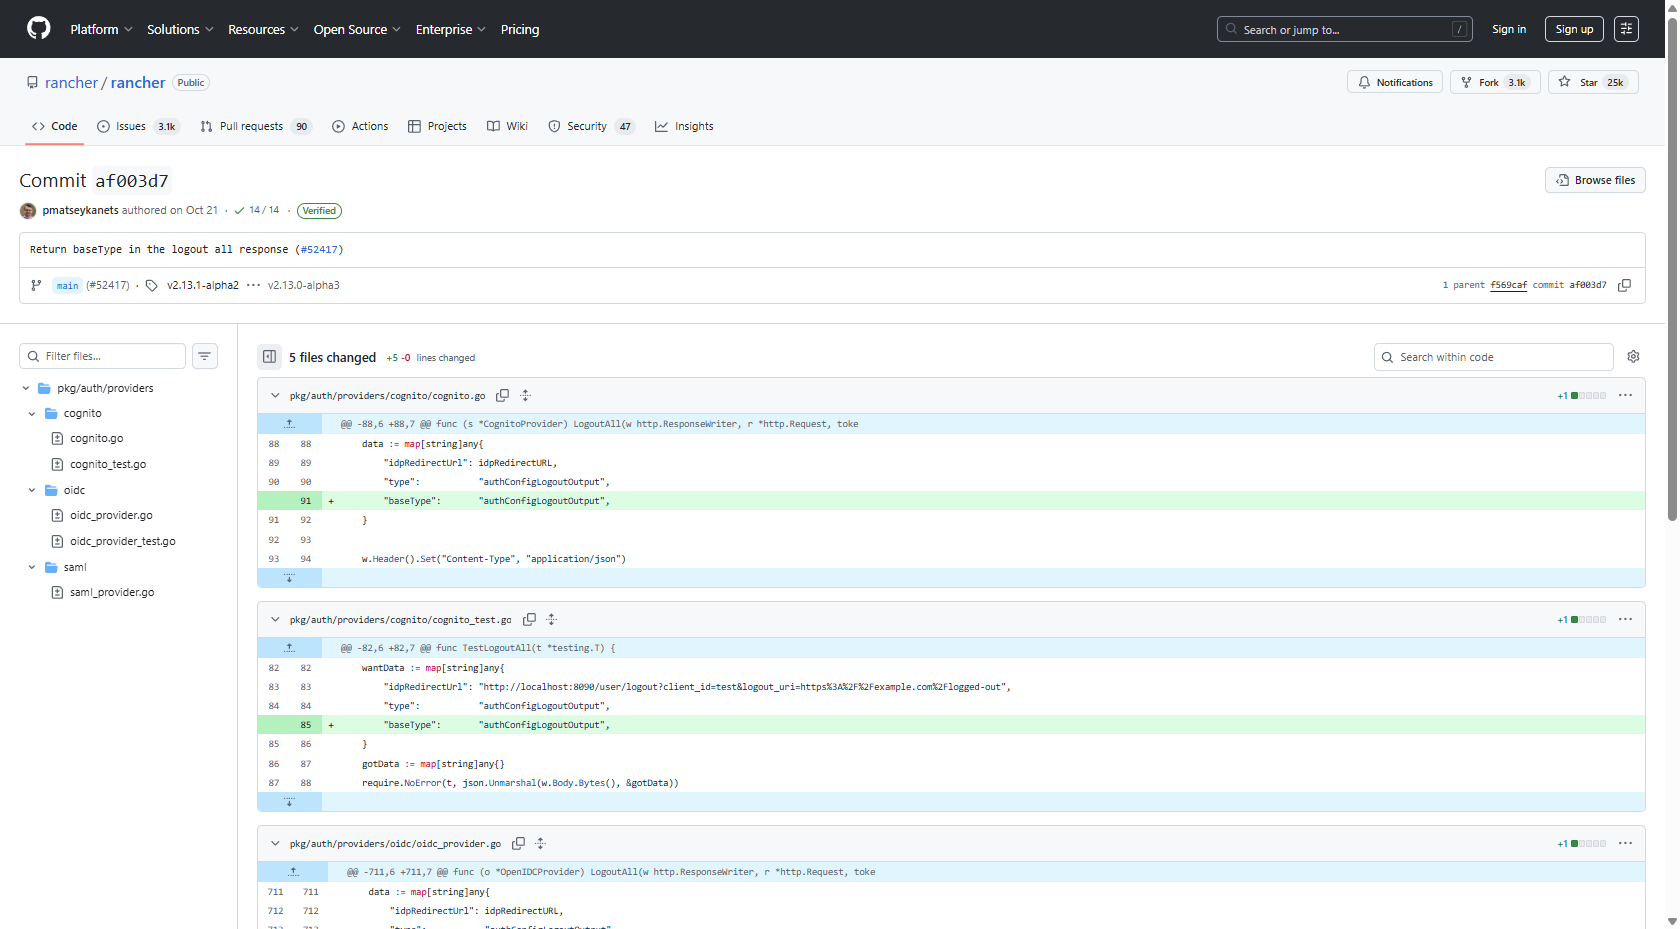The width and height of the screenshot is (1680, 929).
Task: Open diff view settings gear
Action: pyautogui.click(x=1633, y=357)
